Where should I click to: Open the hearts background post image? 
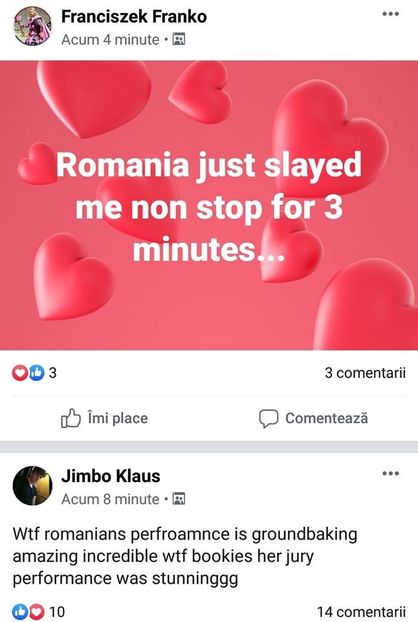209,205
